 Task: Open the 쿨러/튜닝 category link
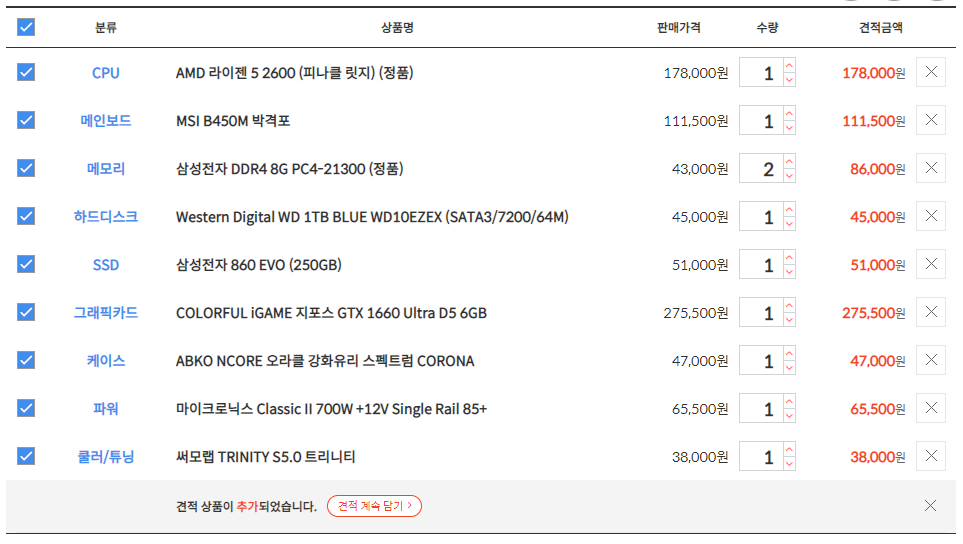tap(106, 457)
